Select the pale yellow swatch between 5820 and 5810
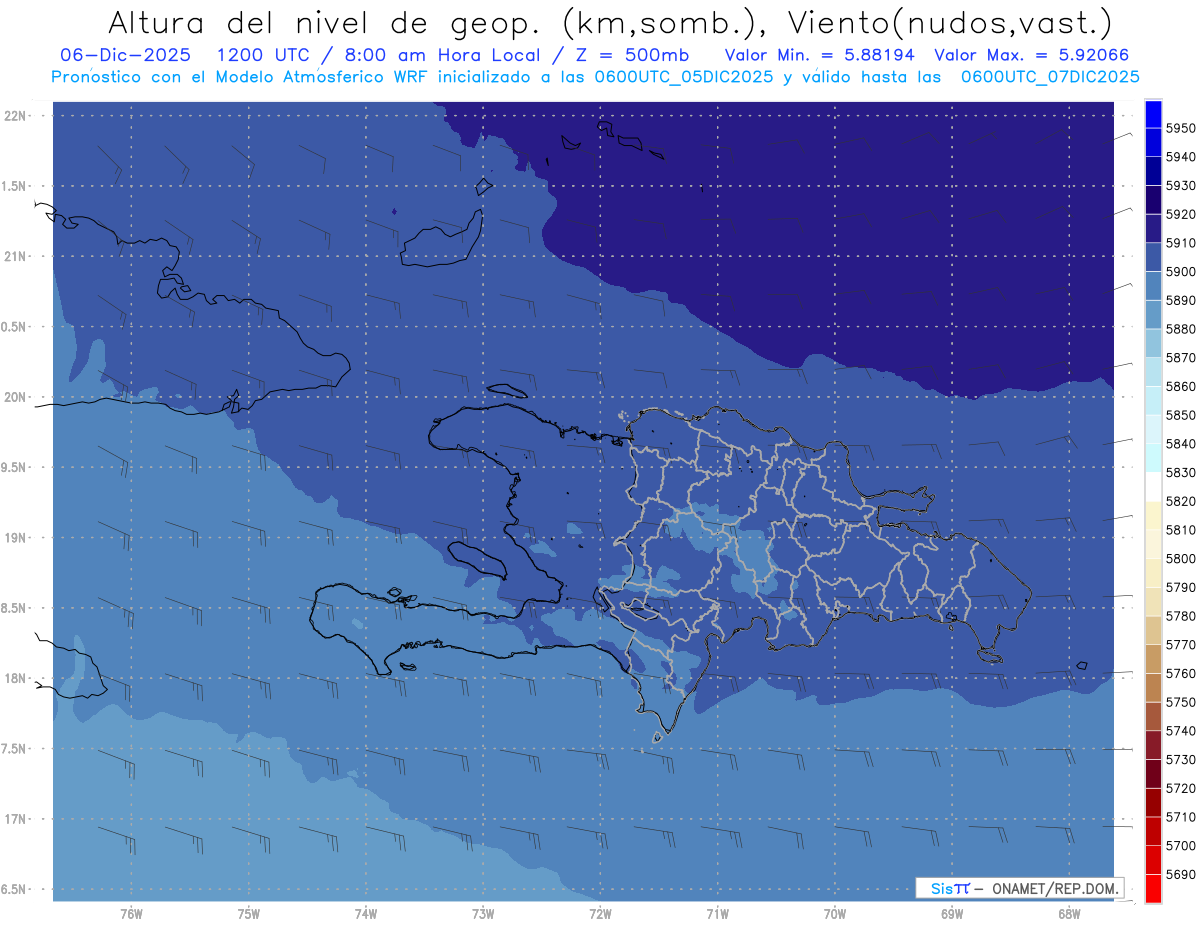This screenshot has height=927, width=1200. pyautogui.click(x=1152, y=515)
